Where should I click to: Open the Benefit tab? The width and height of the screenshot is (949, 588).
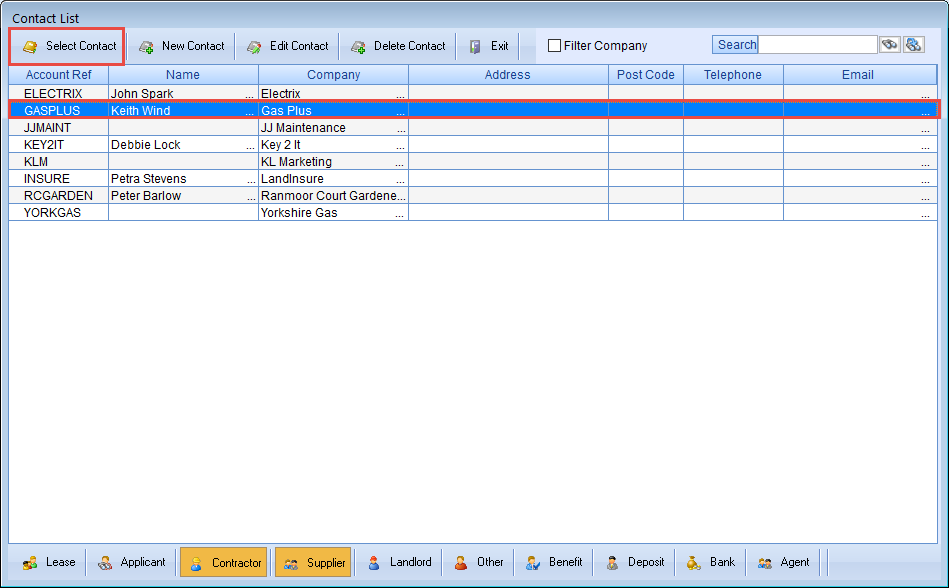click(x=554, y=563)
